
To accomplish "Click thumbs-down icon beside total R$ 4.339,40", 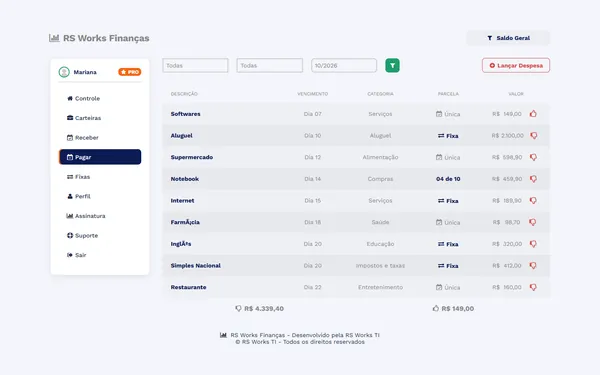I will click(x=238, y=308).
